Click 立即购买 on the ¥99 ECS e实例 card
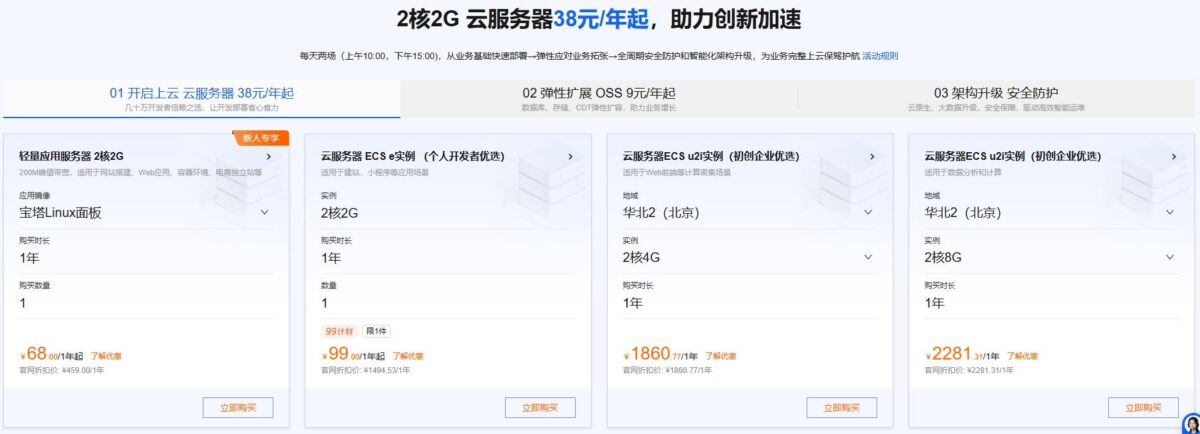 tap(540, 407)
